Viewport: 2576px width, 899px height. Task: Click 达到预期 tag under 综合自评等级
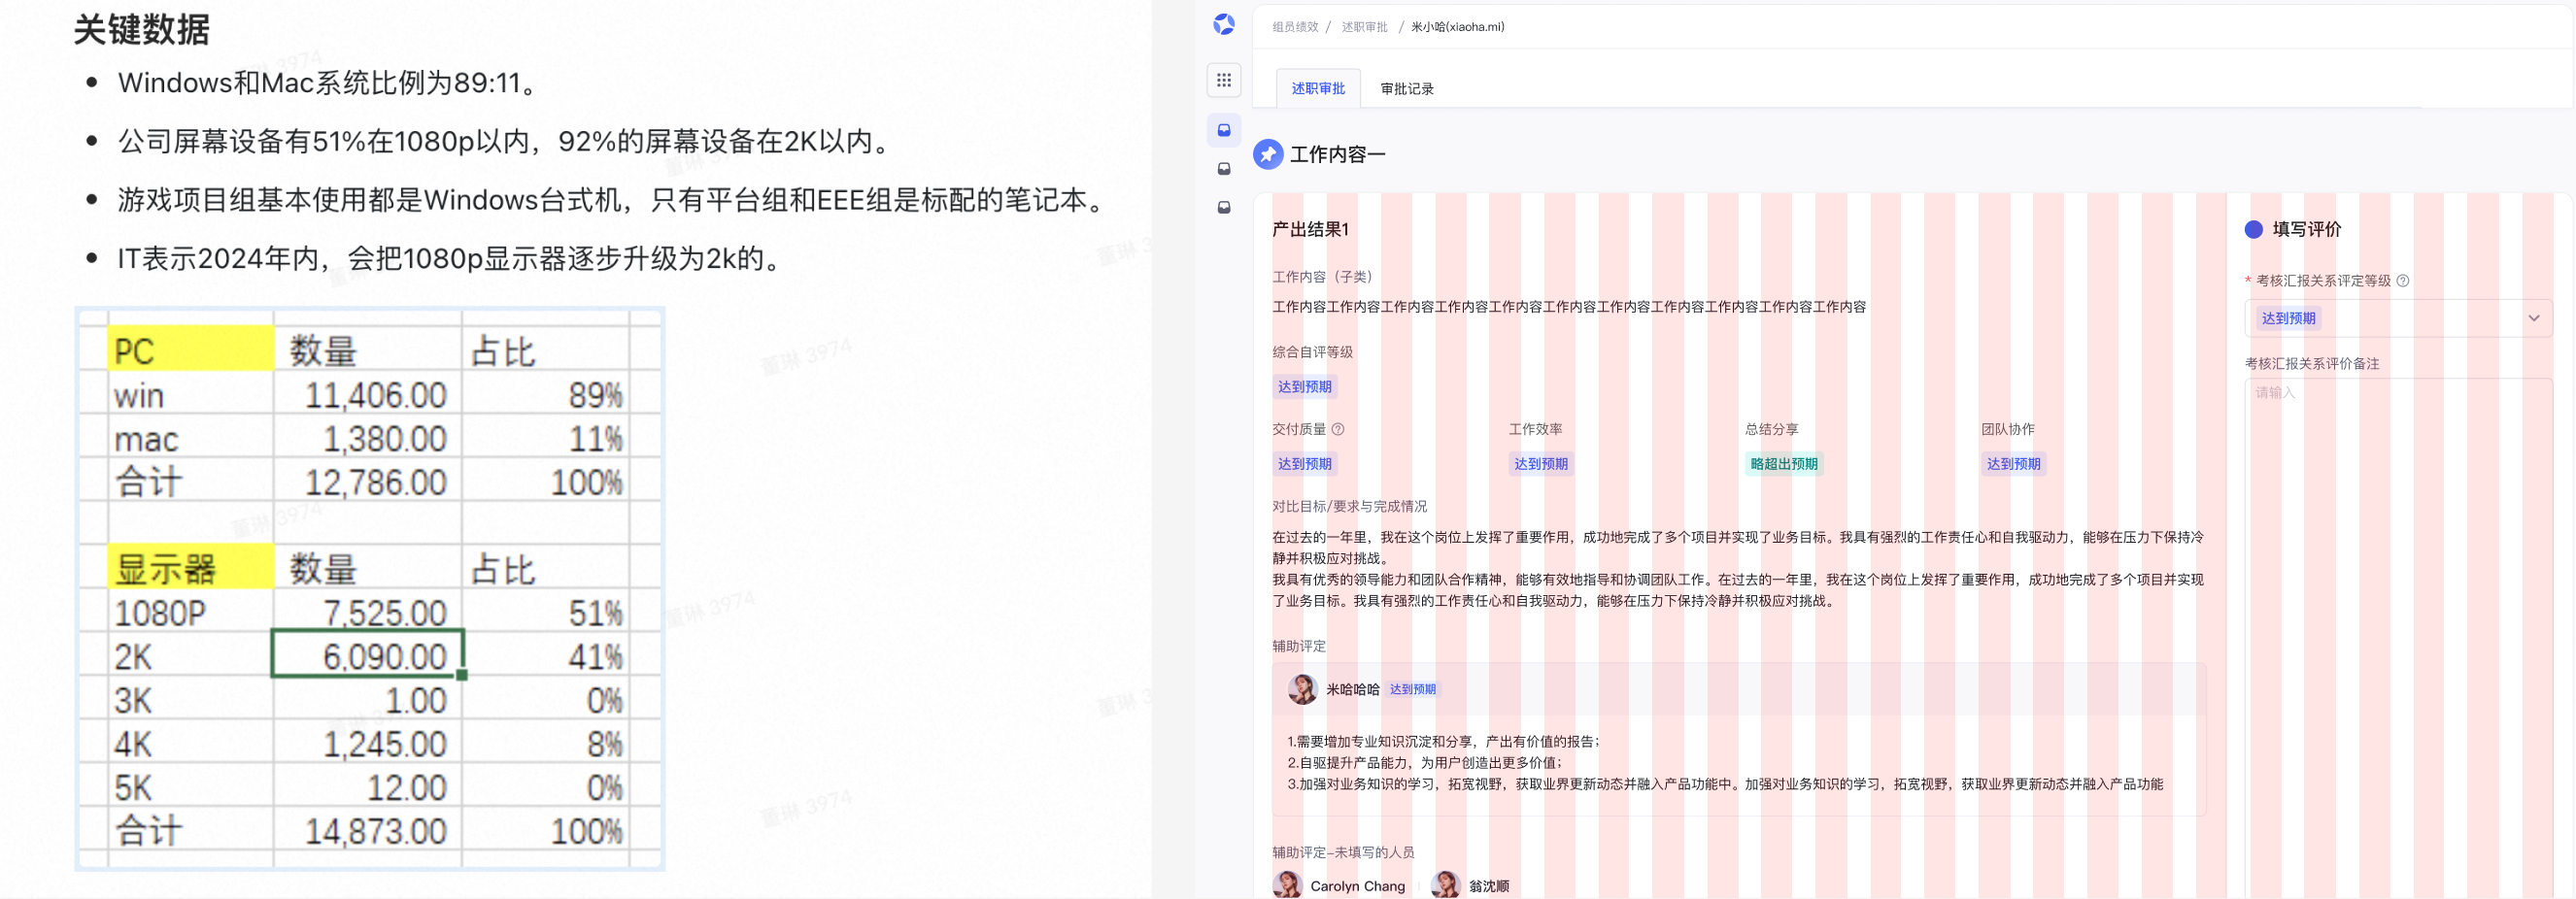pos(1304,387)
